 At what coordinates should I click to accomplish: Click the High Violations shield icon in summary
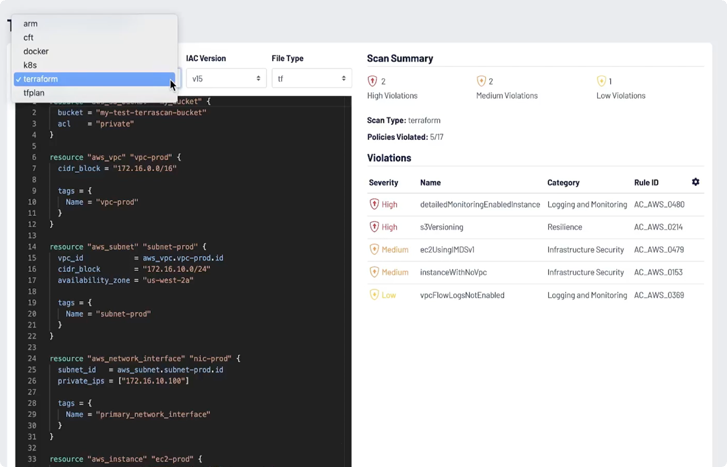(373, 81)
